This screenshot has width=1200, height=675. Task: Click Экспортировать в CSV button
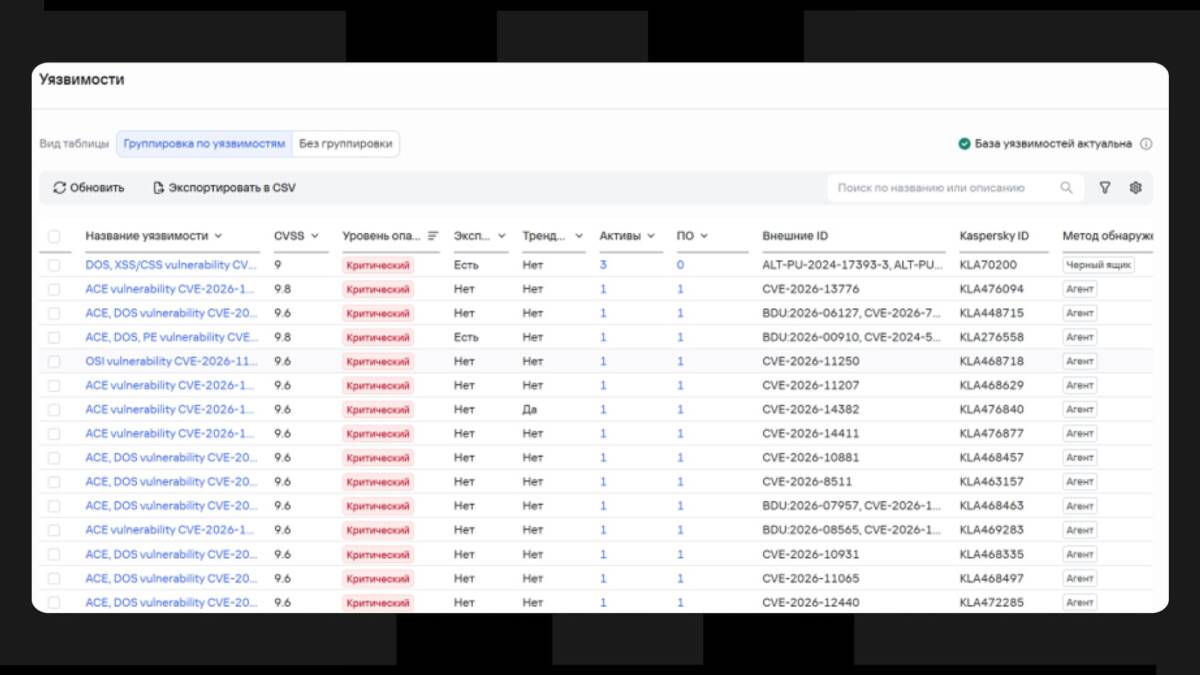(224, 187)
